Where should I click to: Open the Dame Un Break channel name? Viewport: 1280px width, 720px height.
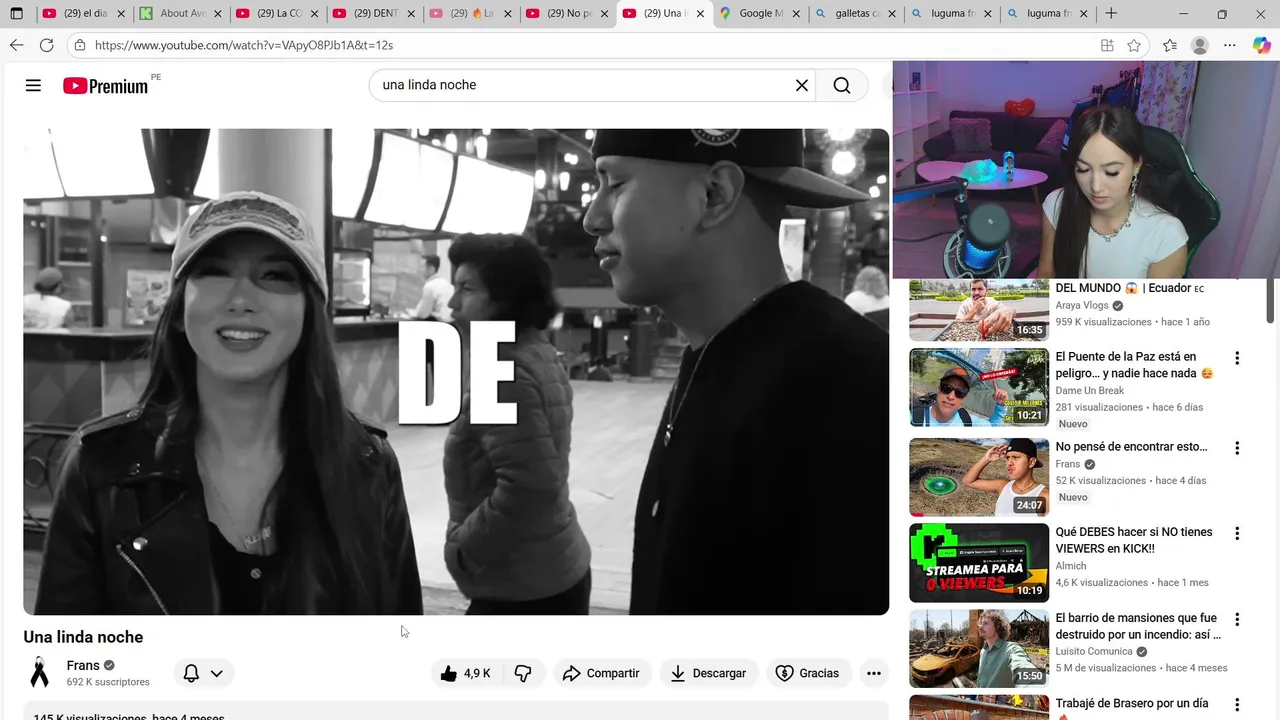tap(1090, 391)
